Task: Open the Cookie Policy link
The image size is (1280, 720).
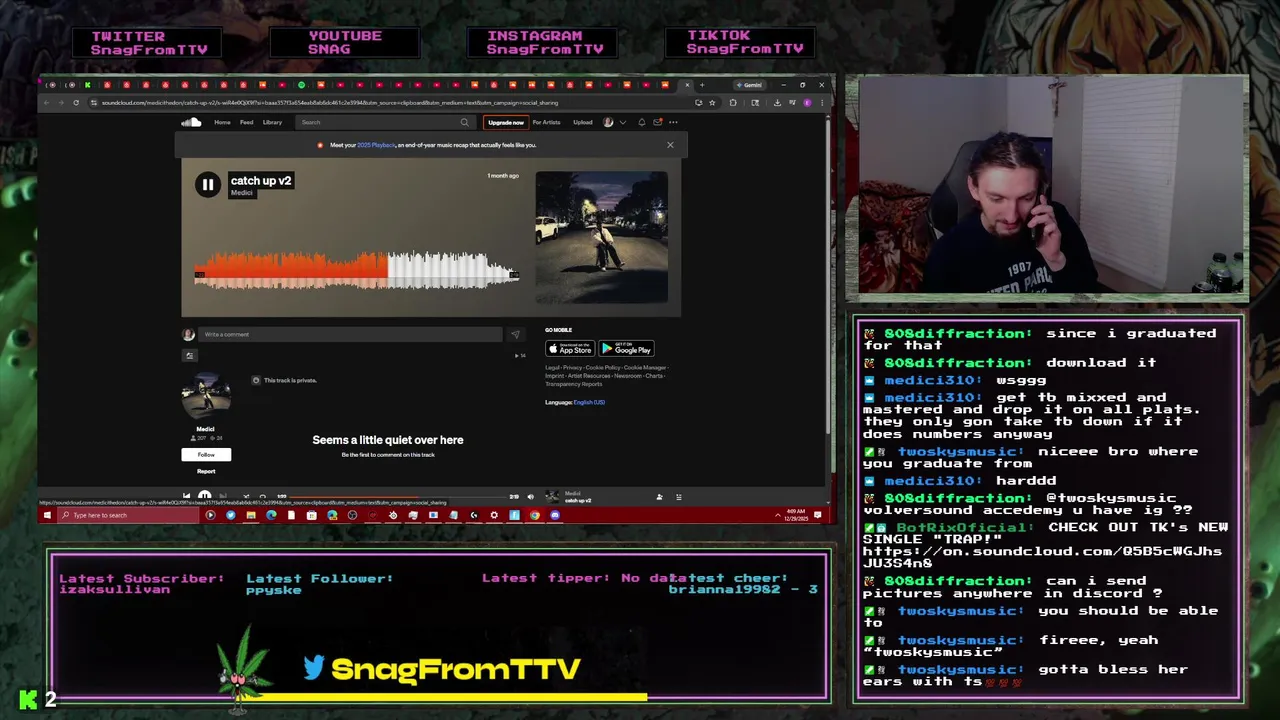Action: click(x=602, y=368)
